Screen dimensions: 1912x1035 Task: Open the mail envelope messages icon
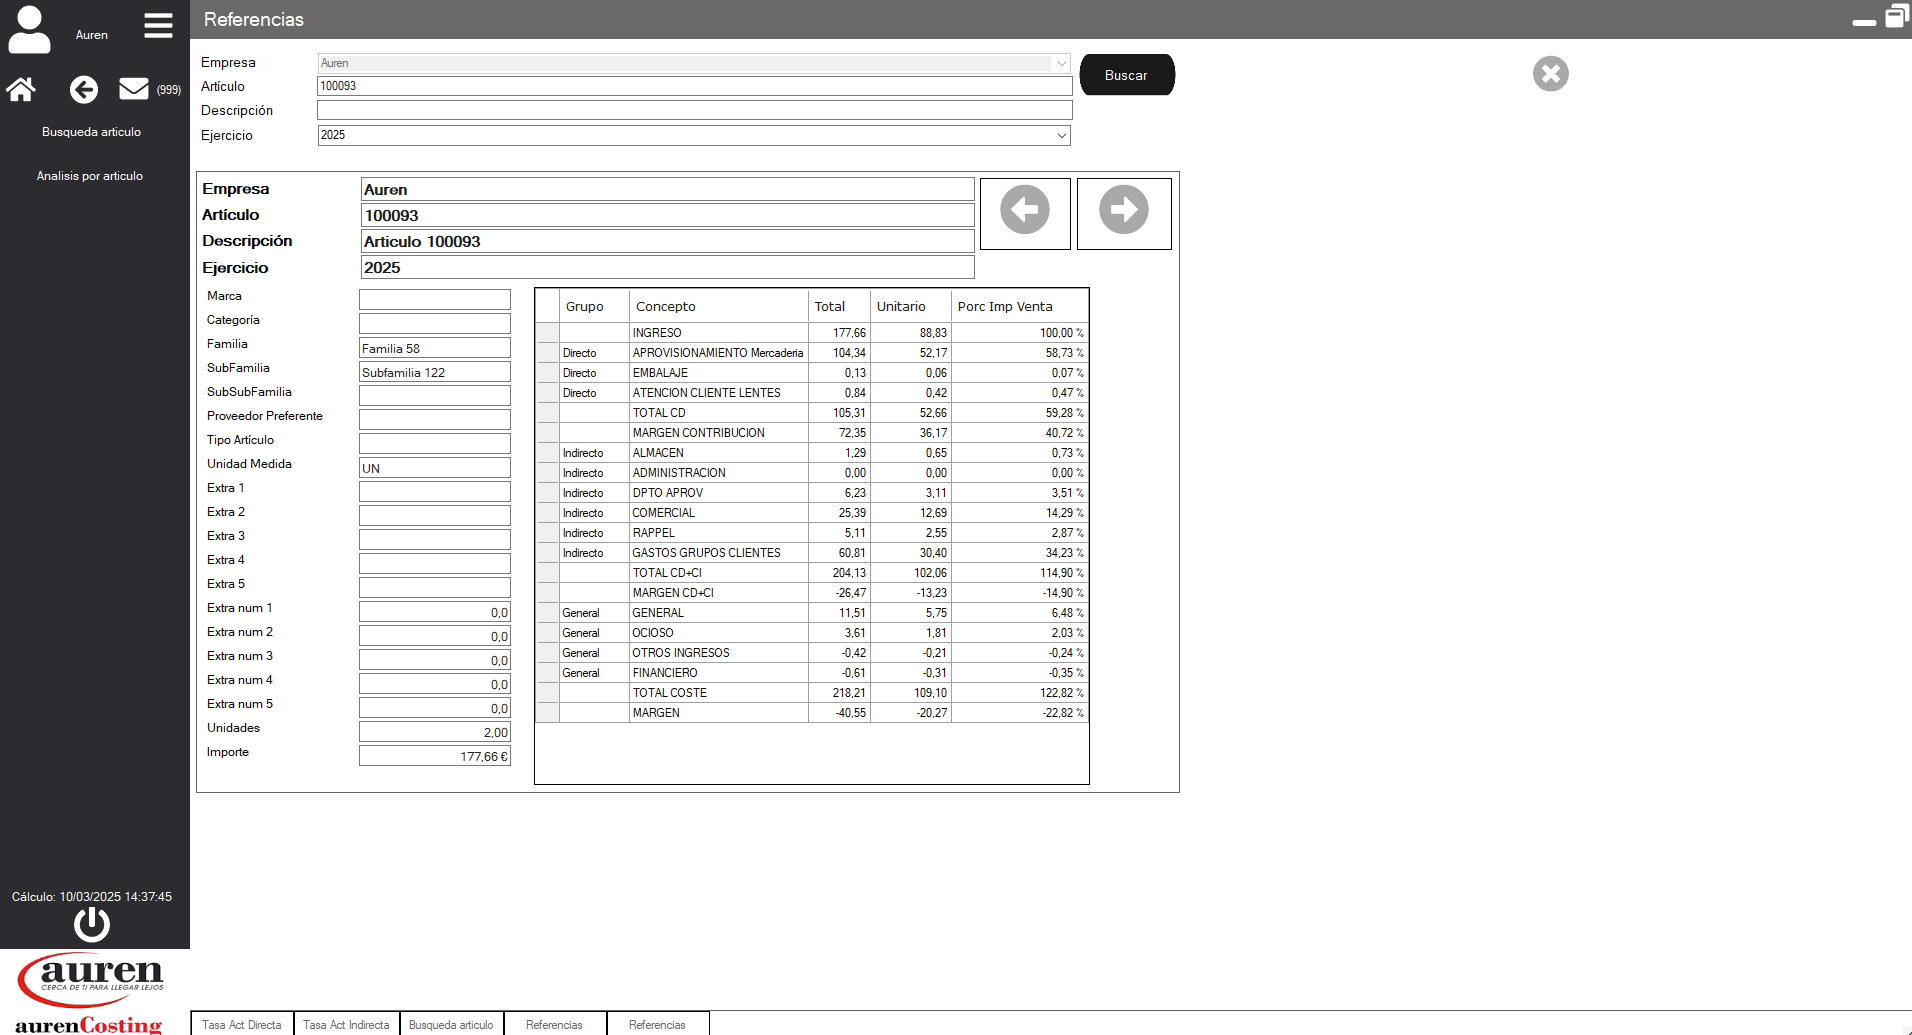click(134, 89)
